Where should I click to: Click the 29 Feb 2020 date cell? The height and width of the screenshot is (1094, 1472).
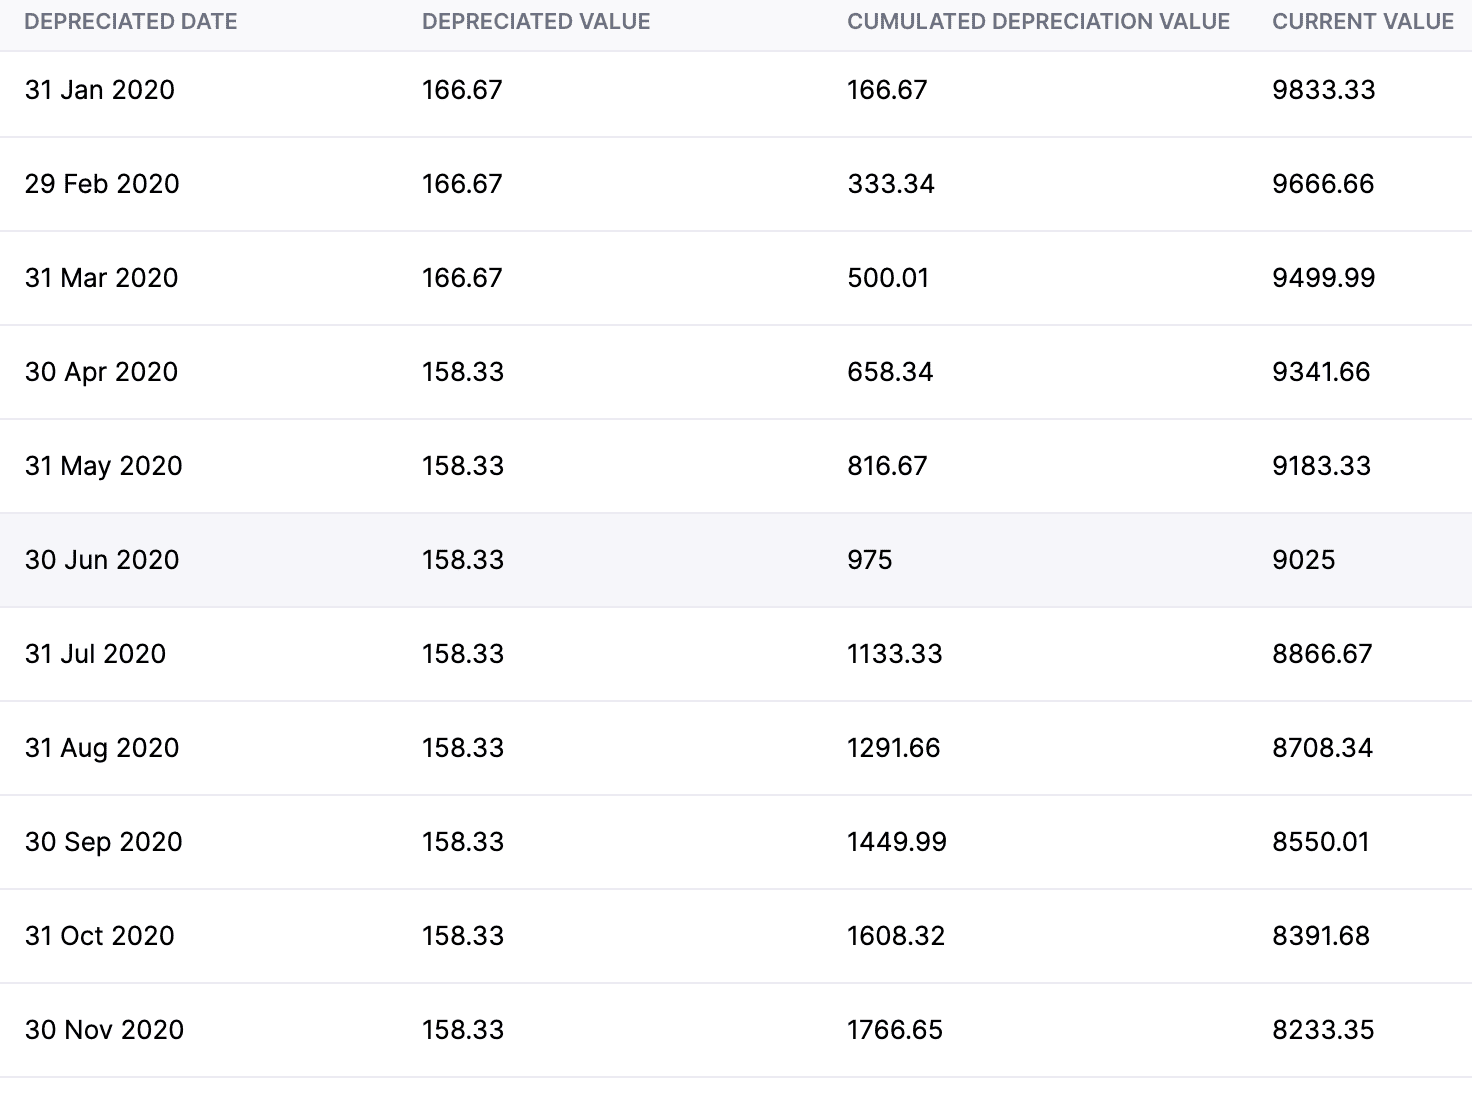[102, 184]
